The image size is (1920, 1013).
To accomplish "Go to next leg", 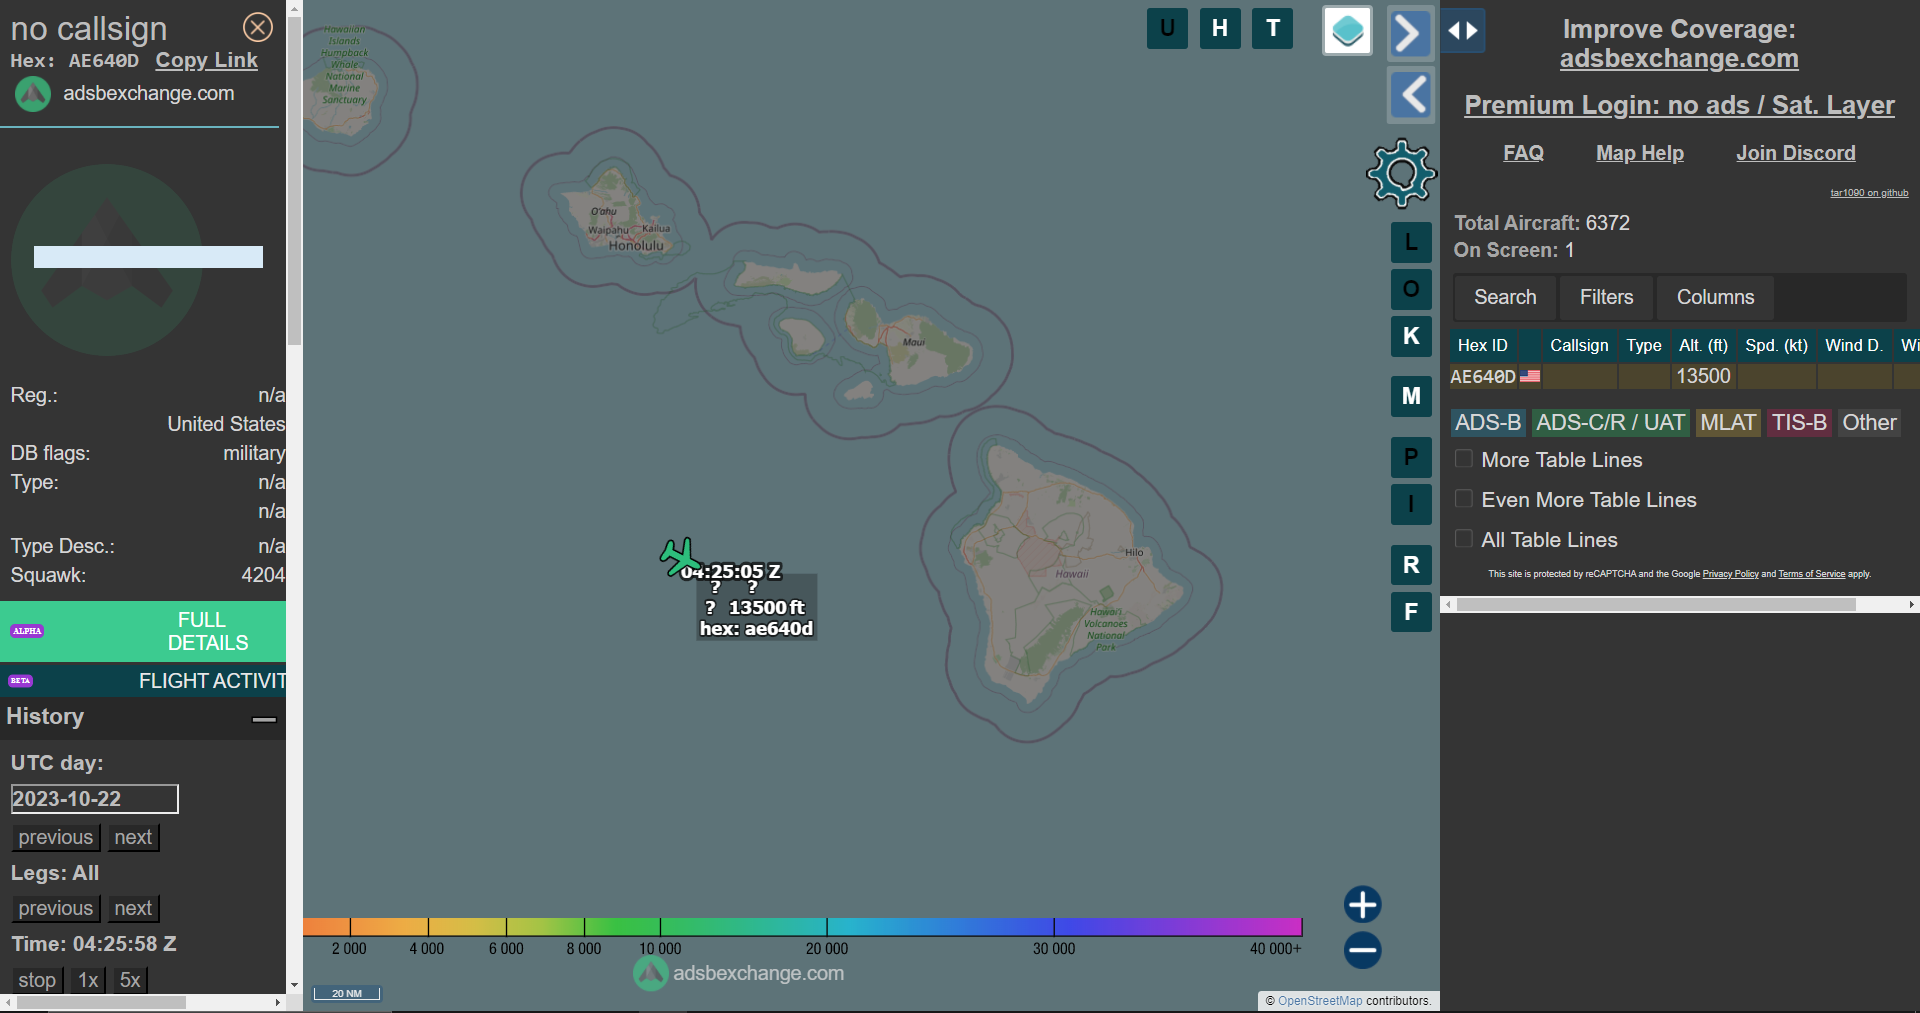I will [133, 908].
